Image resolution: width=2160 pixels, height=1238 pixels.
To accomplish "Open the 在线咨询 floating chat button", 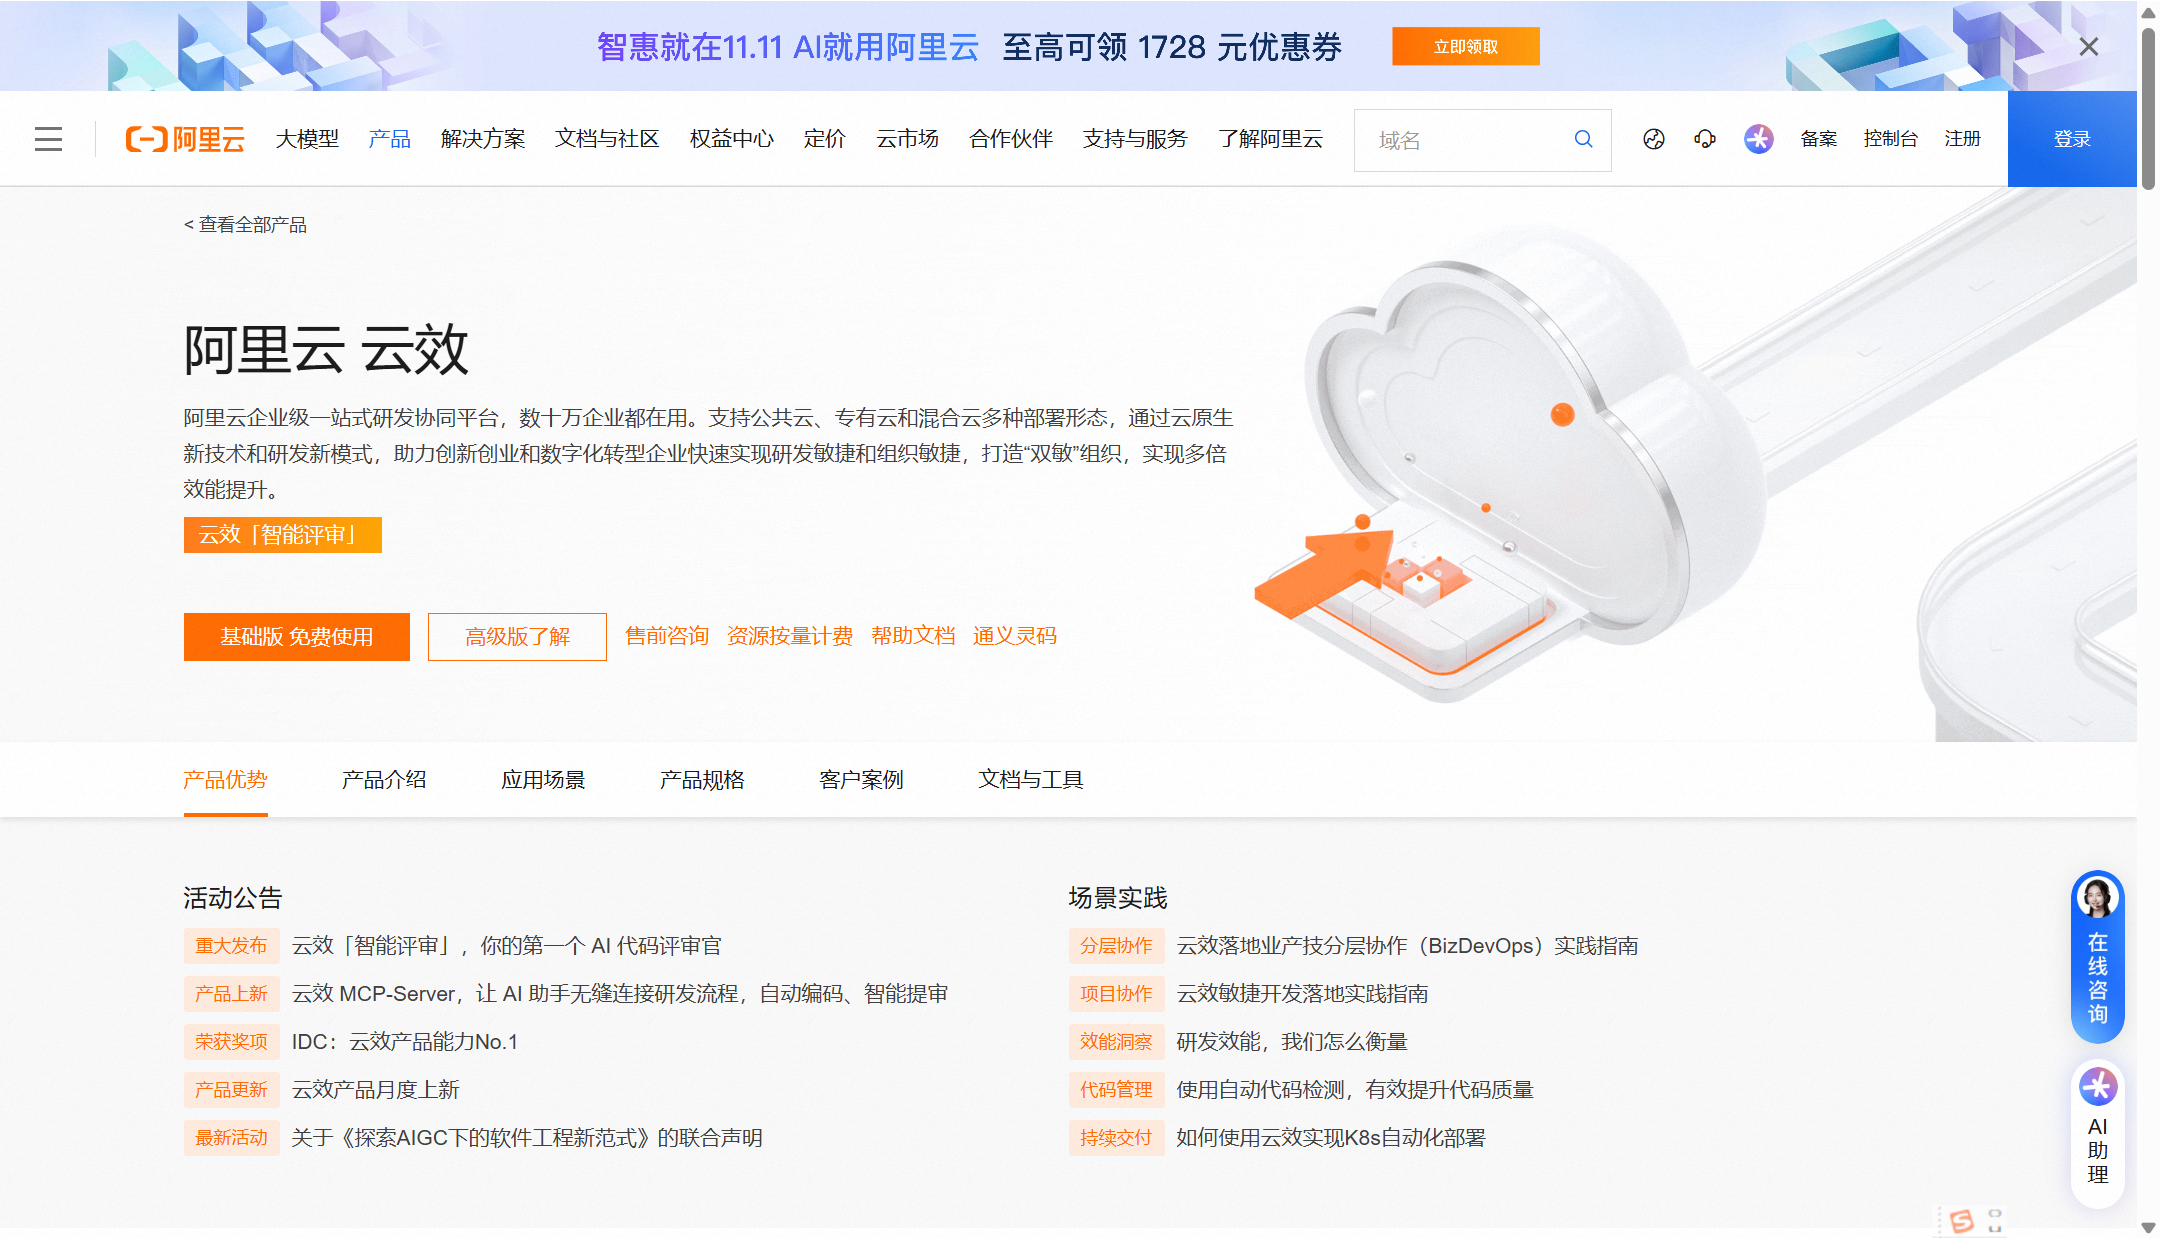I will 2097,957.
